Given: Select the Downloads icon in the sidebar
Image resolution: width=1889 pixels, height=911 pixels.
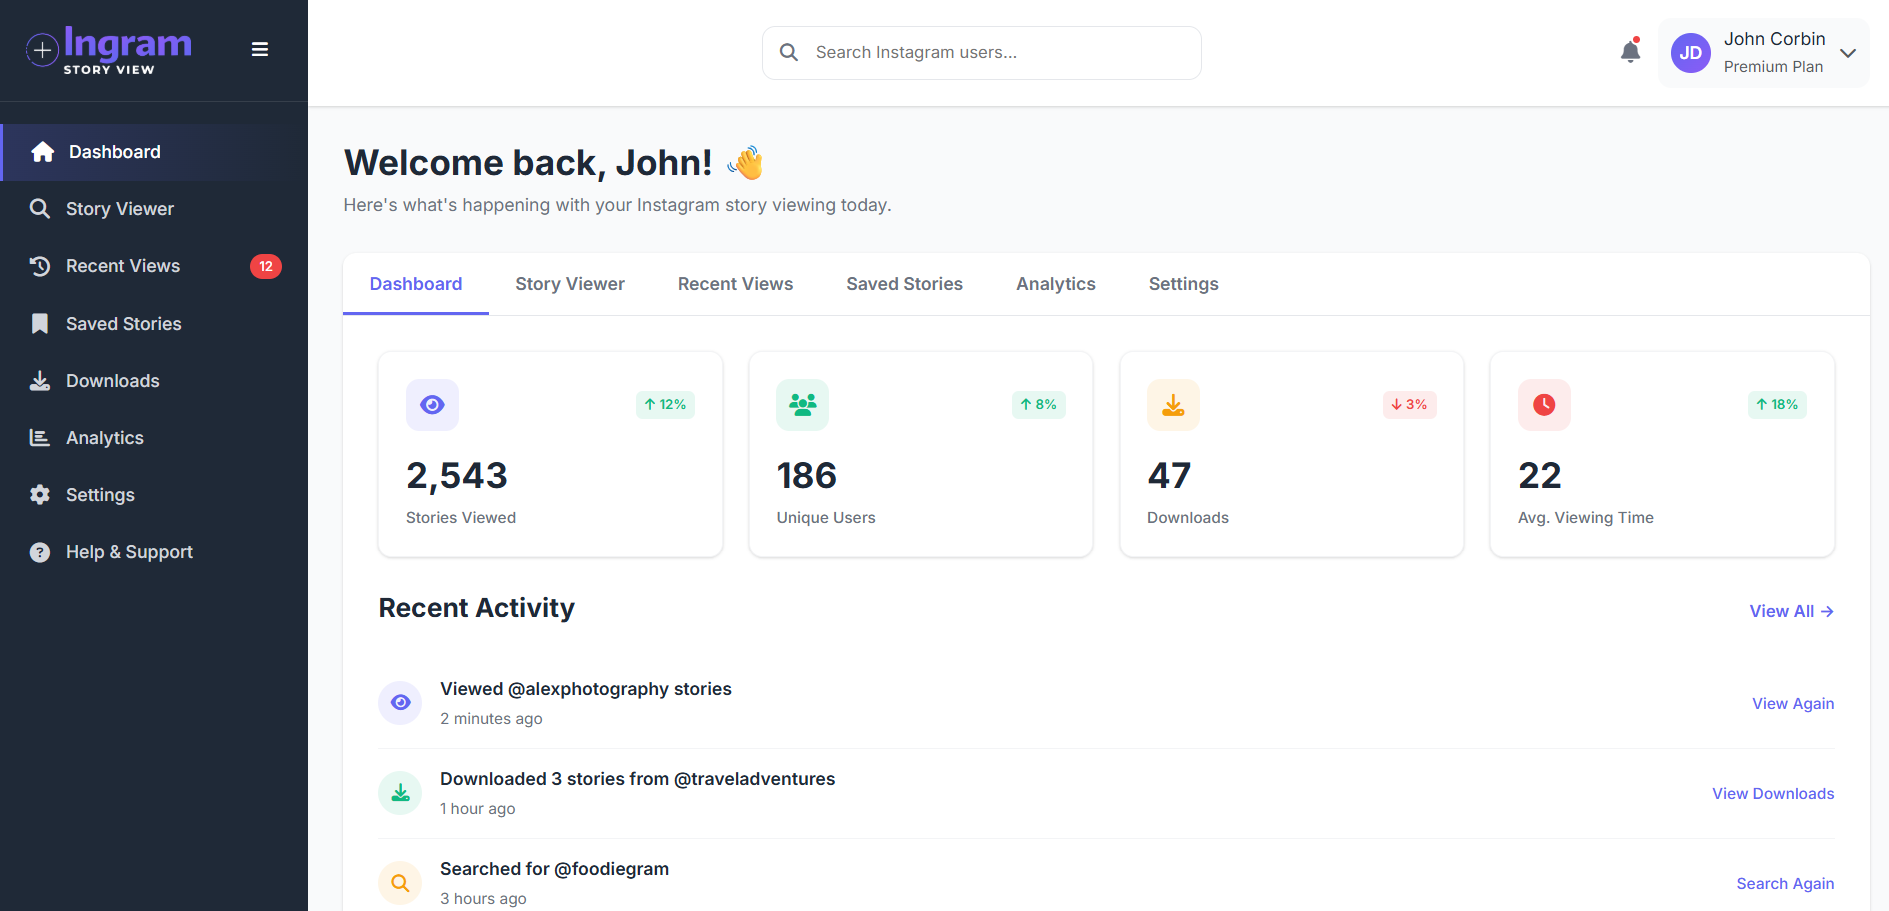Looking at the screenshot, I should click(40, 380).
